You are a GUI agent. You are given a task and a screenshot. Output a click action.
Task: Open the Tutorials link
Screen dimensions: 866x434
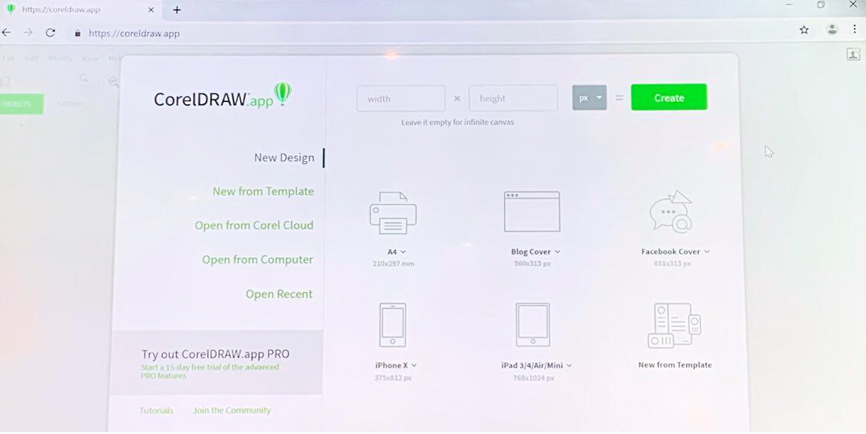click(x=156, y=411)
